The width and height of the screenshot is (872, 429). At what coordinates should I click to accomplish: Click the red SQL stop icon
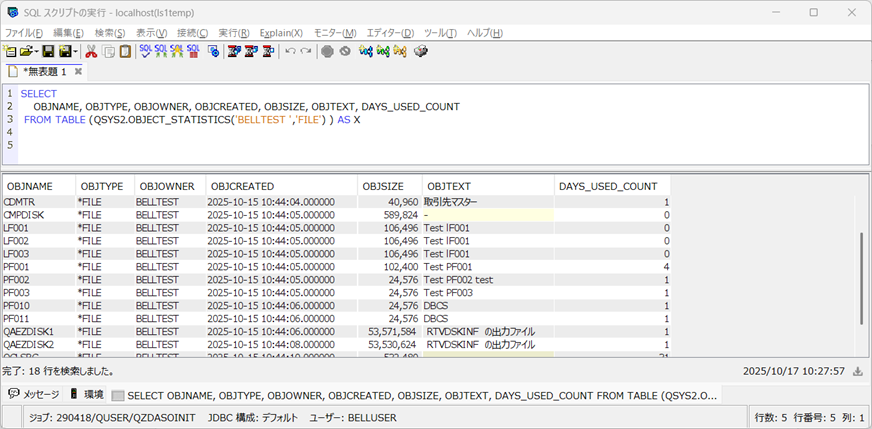193,51
